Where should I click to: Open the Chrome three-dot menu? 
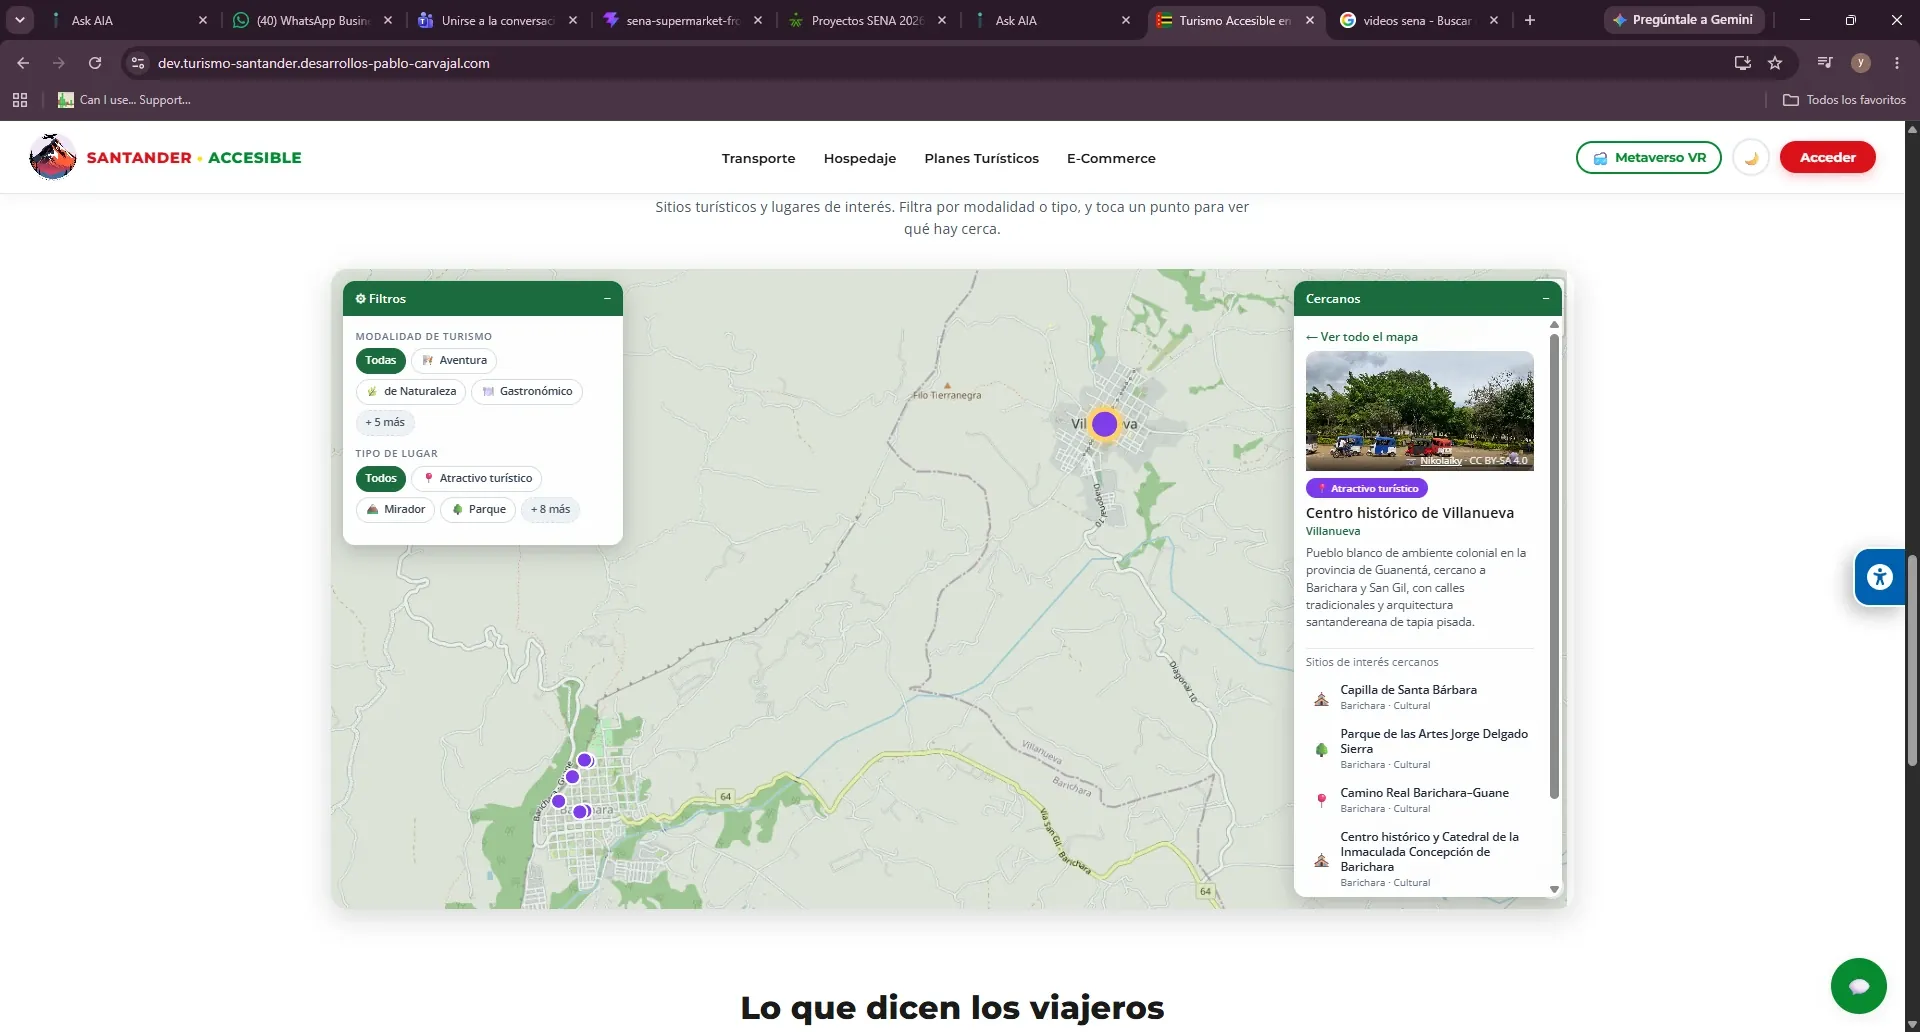coord(1897,63)
